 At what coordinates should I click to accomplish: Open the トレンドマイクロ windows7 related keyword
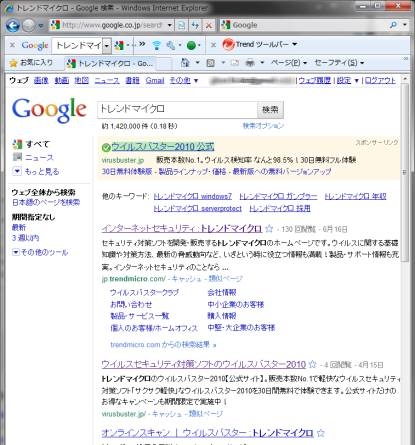(x=193, y=196)
